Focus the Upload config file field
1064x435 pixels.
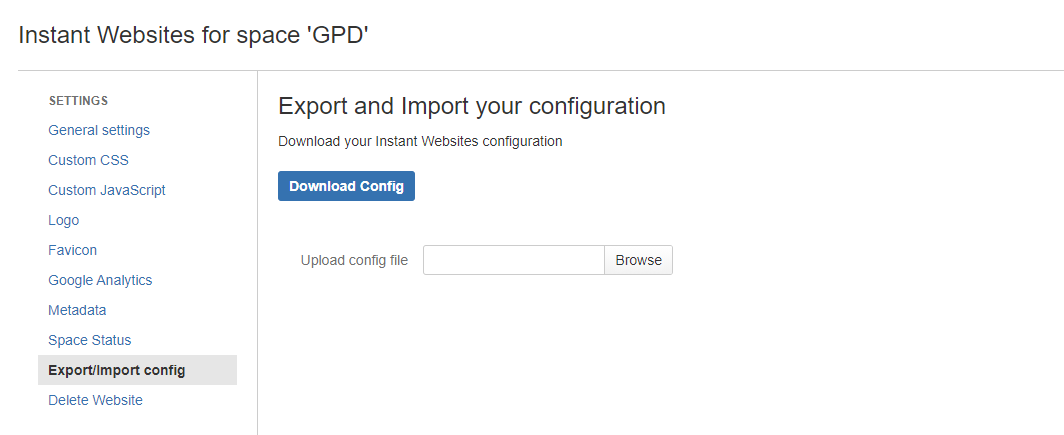tap(514, 260)
